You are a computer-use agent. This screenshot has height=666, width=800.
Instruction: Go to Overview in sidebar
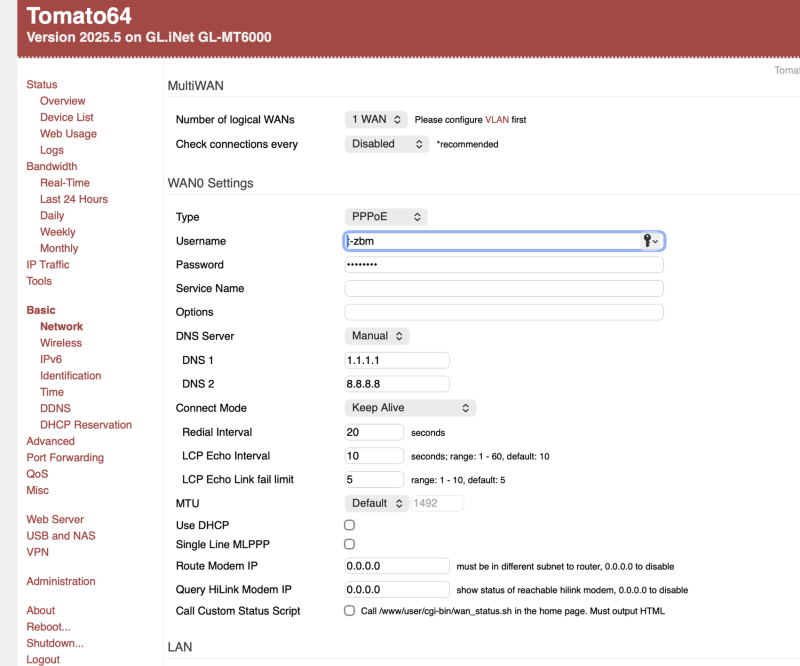pyautogui.click(x=63, y=101)
